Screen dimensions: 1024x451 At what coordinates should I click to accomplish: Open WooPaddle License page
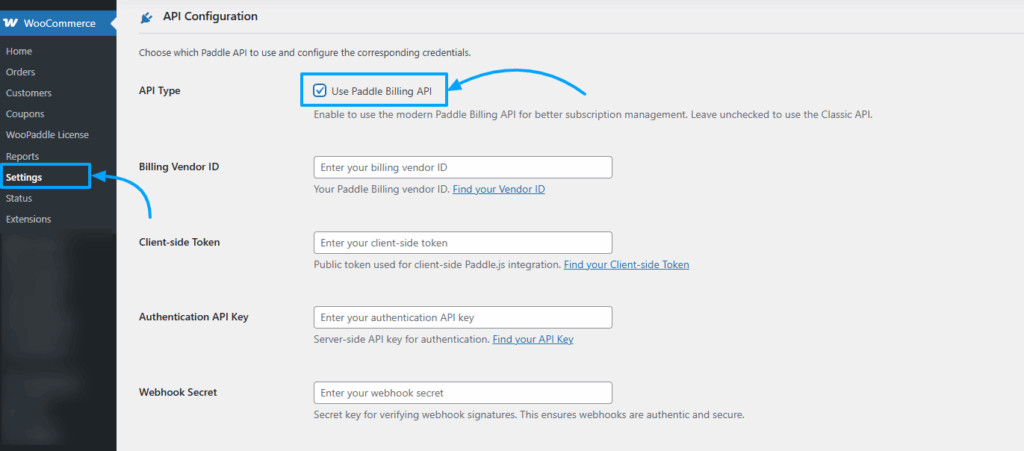[47, 134]
